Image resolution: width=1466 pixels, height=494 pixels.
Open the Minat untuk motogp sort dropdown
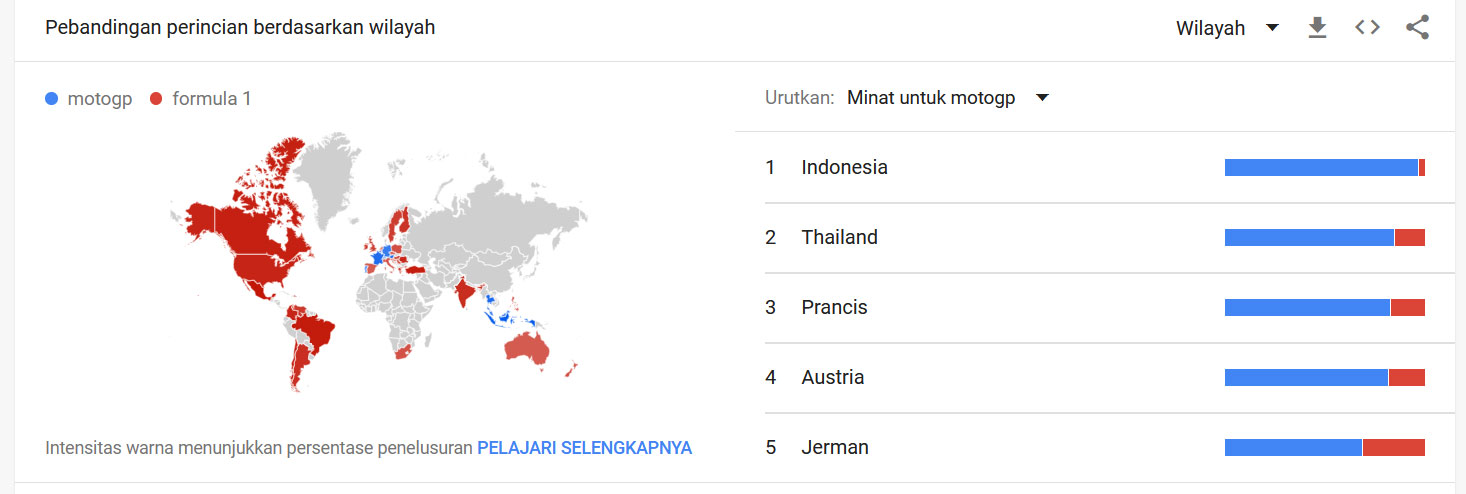point(947,98)
